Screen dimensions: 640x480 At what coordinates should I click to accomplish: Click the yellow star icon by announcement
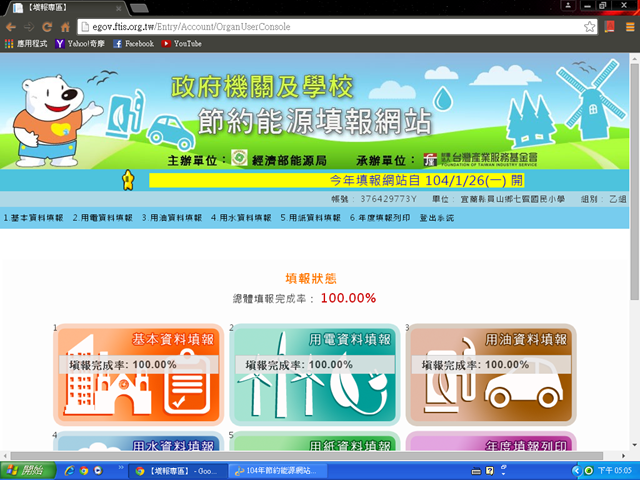[128, 180]
